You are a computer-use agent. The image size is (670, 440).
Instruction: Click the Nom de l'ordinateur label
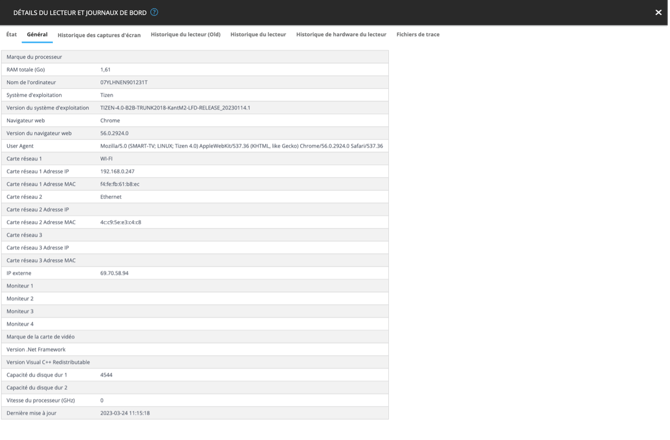coord(31,82)
